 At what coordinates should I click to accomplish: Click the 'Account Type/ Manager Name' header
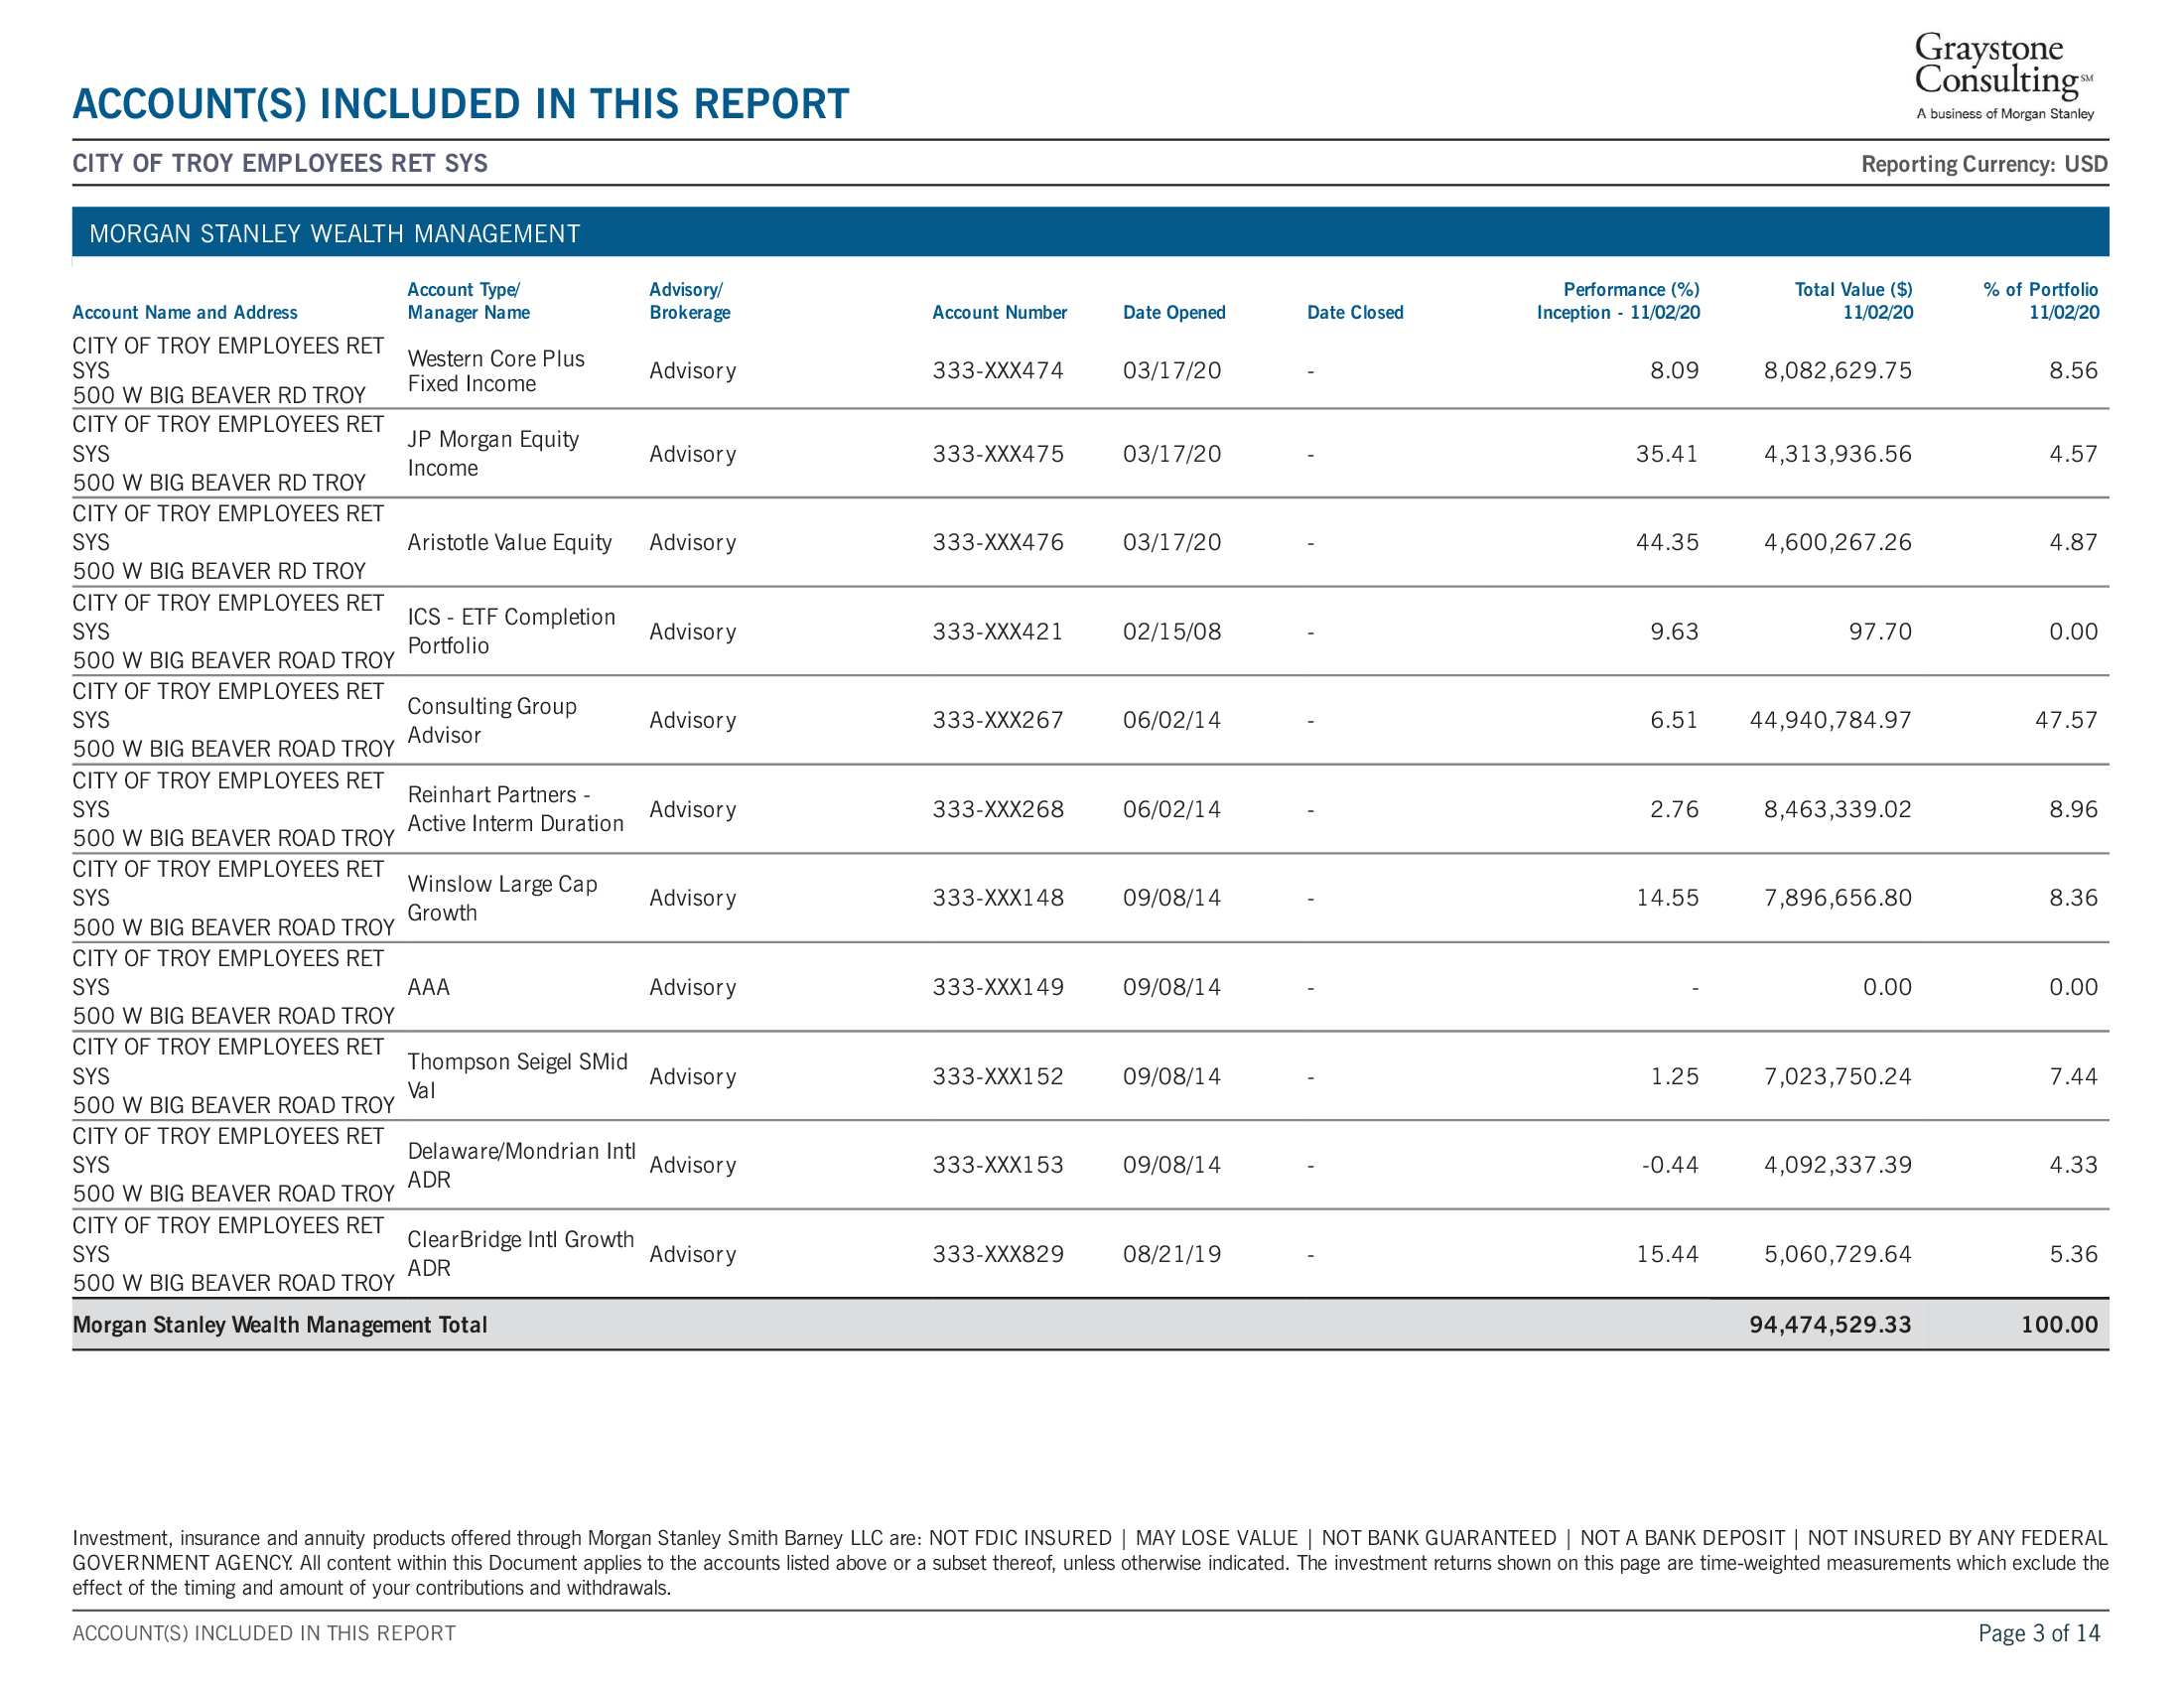tap(469, 301)
